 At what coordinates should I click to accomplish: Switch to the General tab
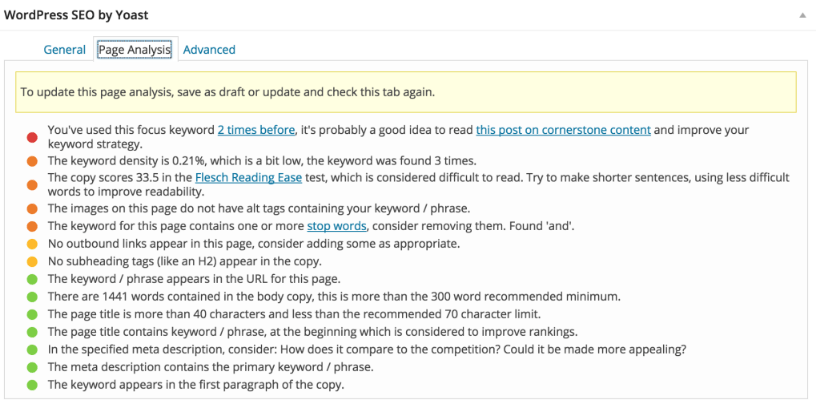pos(65,49)
